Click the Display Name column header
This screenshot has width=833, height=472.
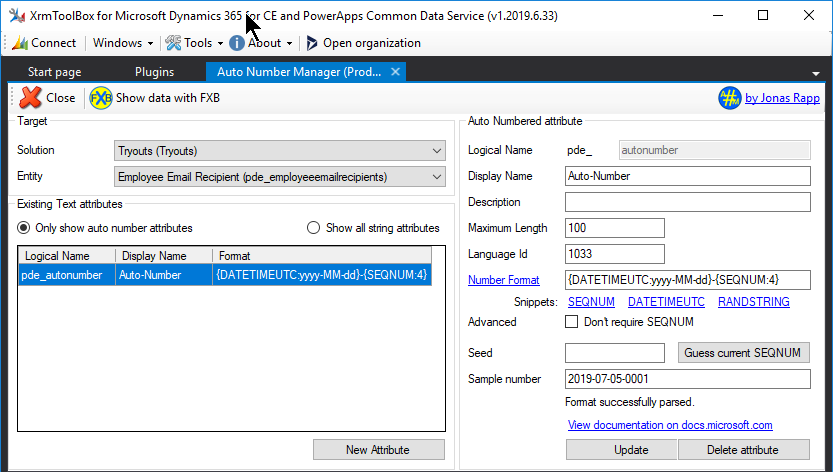[x=164, y=256]
